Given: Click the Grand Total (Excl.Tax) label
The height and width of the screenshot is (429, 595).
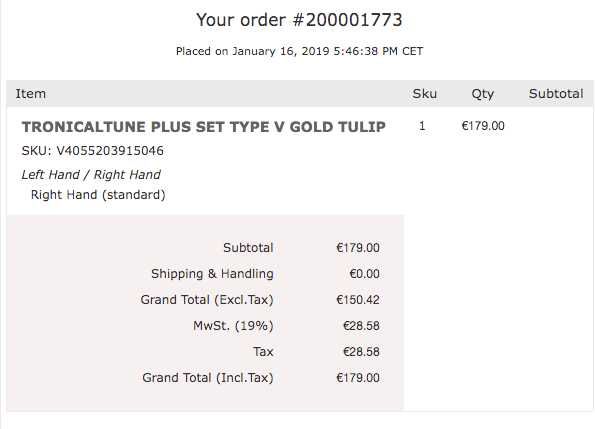Looking at the screenshot, I should point(207,300).
